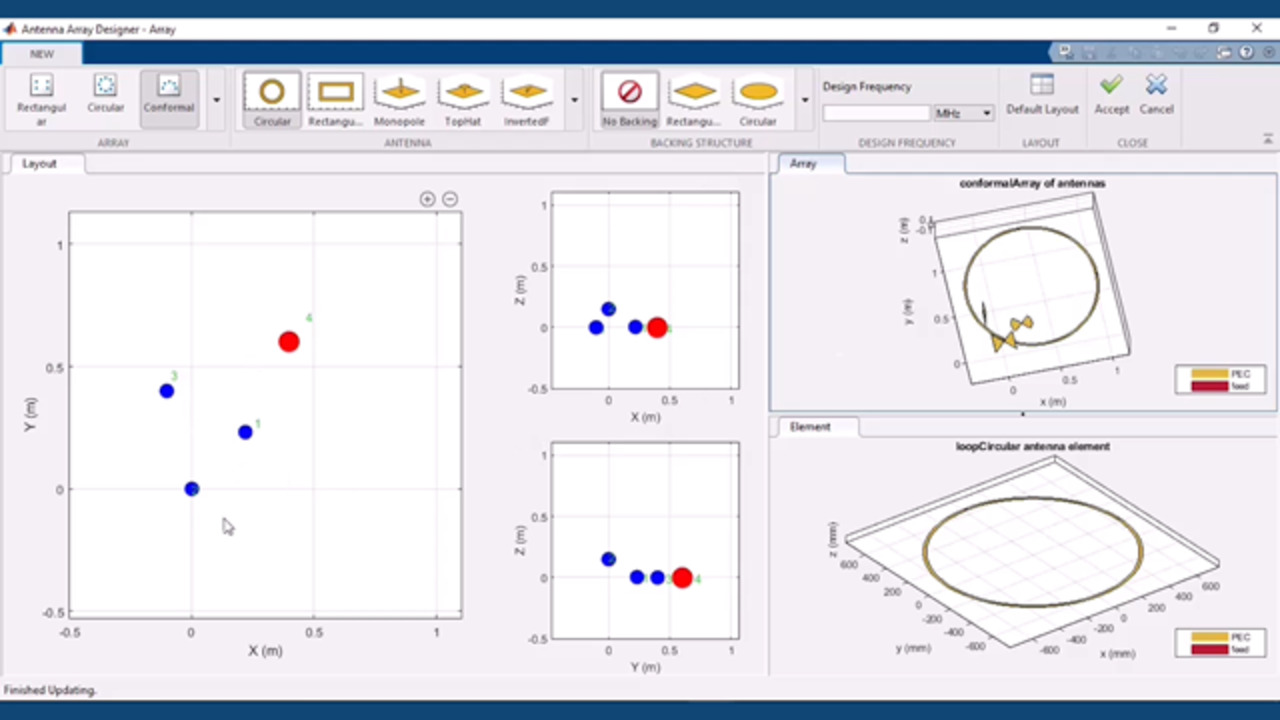
Task: Choose the Monopole antenna element
Action: (x=399, y=100)
